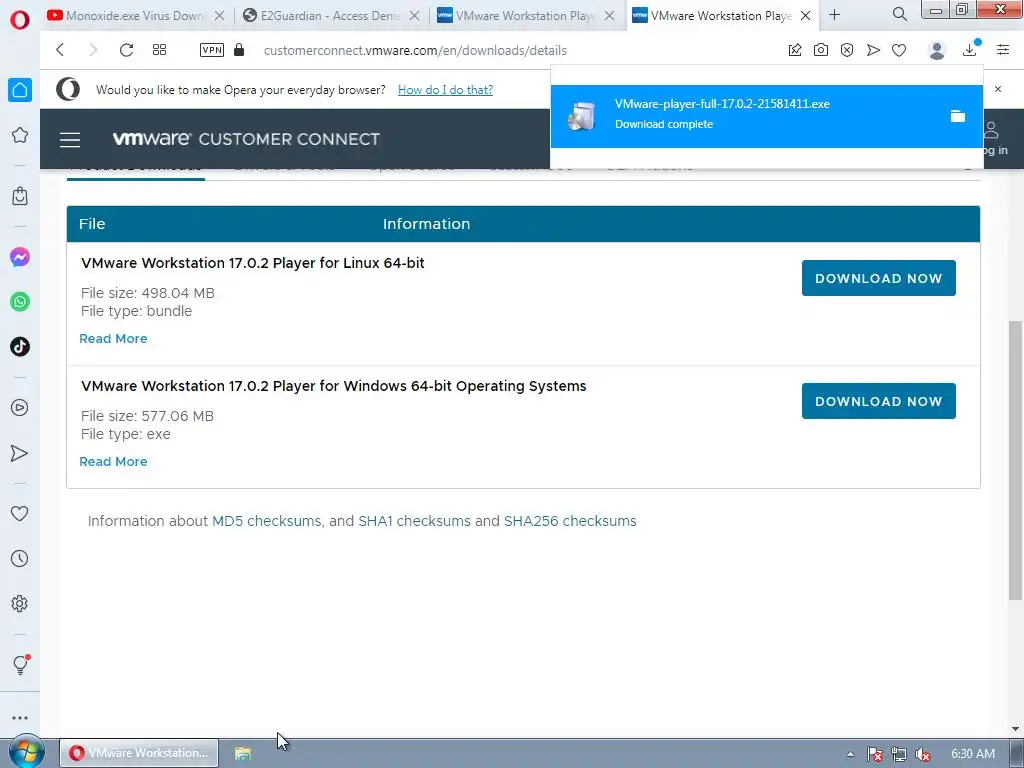Open the downloads panel icon
Screen dimensions: 1024x768
[970, 50]
